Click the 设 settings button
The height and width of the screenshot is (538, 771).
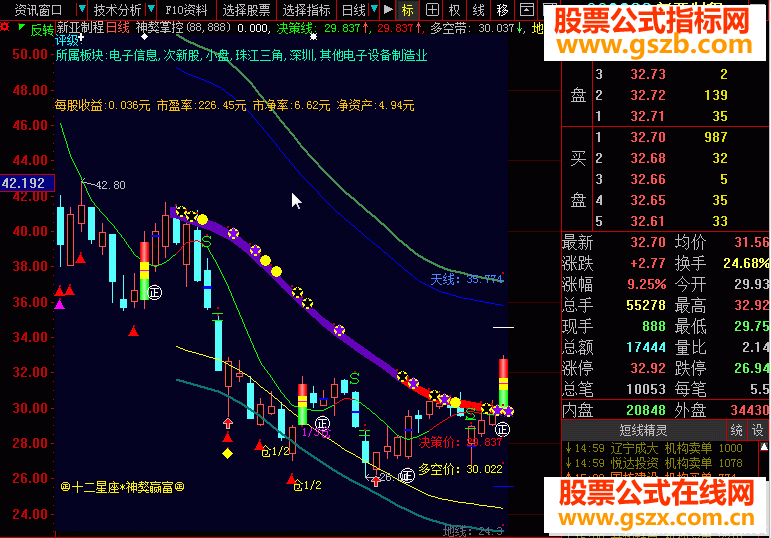pos(757,430)
